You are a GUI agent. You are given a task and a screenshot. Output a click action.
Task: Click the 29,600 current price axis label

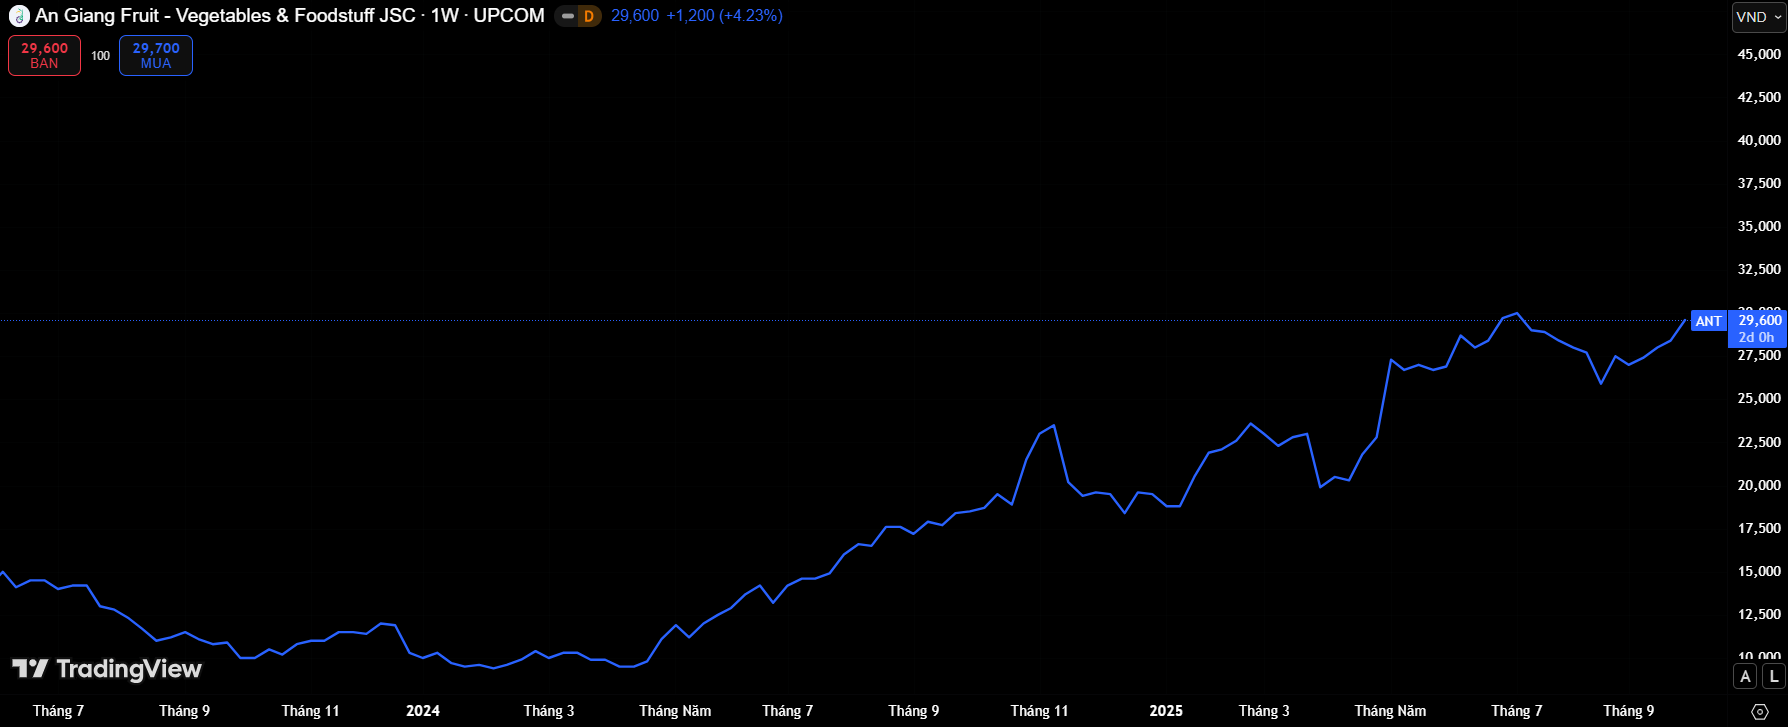[x=1759, y=321]
